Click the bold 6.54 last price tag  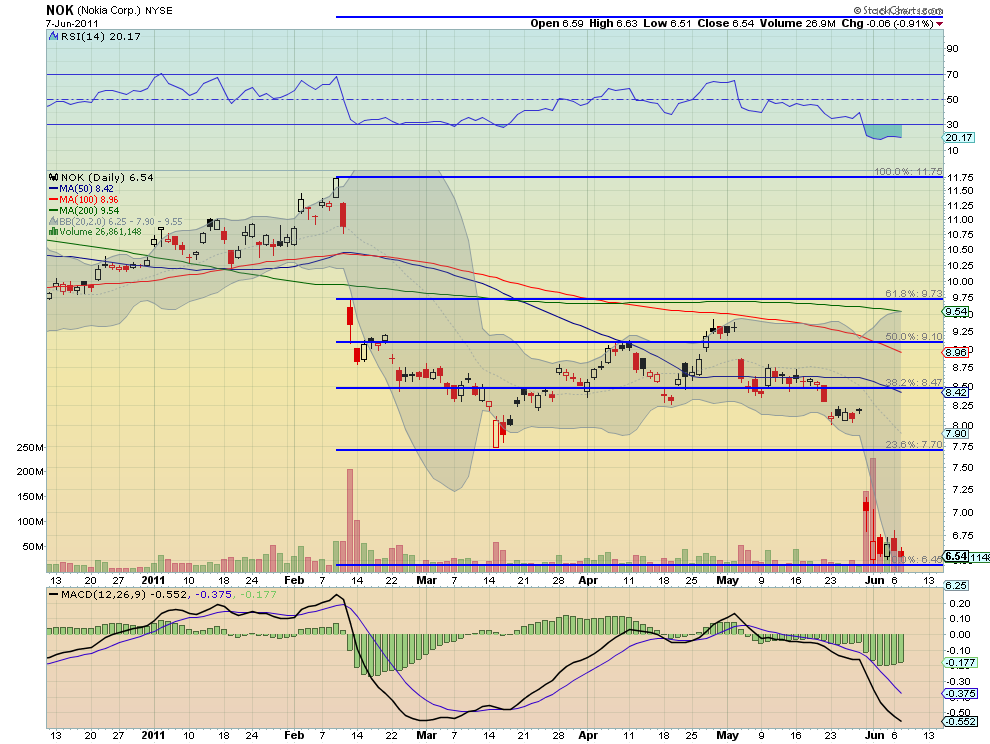tap(956, 556)
